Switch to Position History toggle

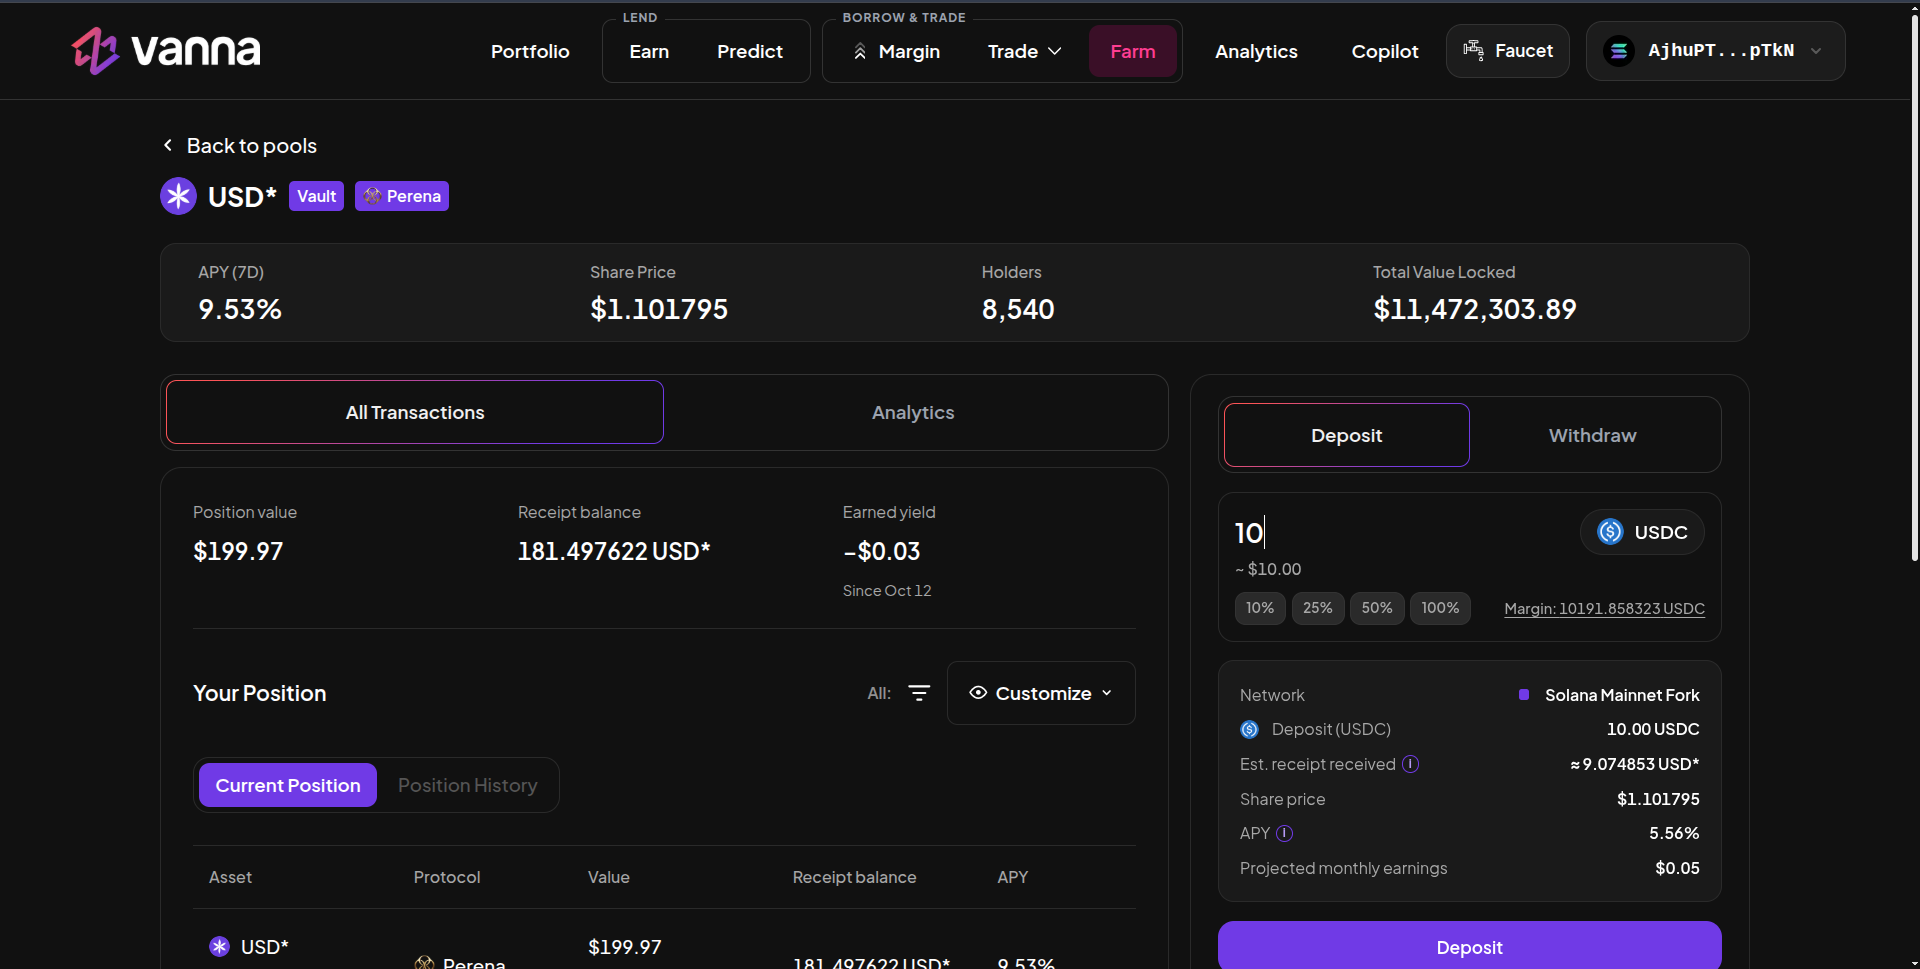[468, 785]
